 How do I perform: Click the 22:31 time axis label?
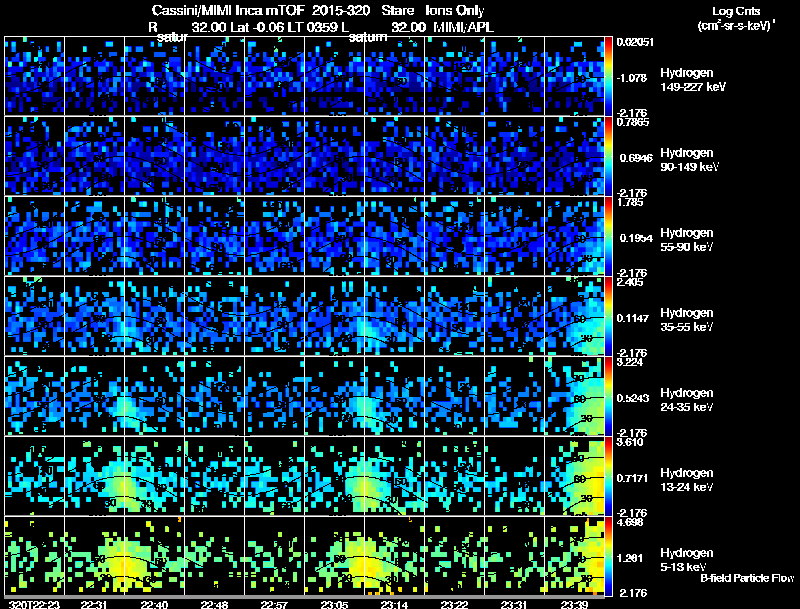pos(94,605)
